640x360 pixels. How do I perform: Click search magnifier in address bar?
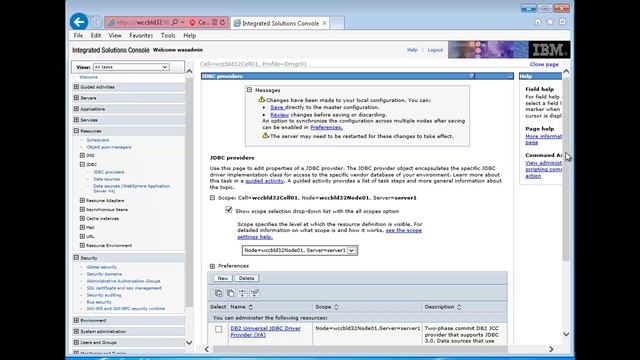point(175,22)
